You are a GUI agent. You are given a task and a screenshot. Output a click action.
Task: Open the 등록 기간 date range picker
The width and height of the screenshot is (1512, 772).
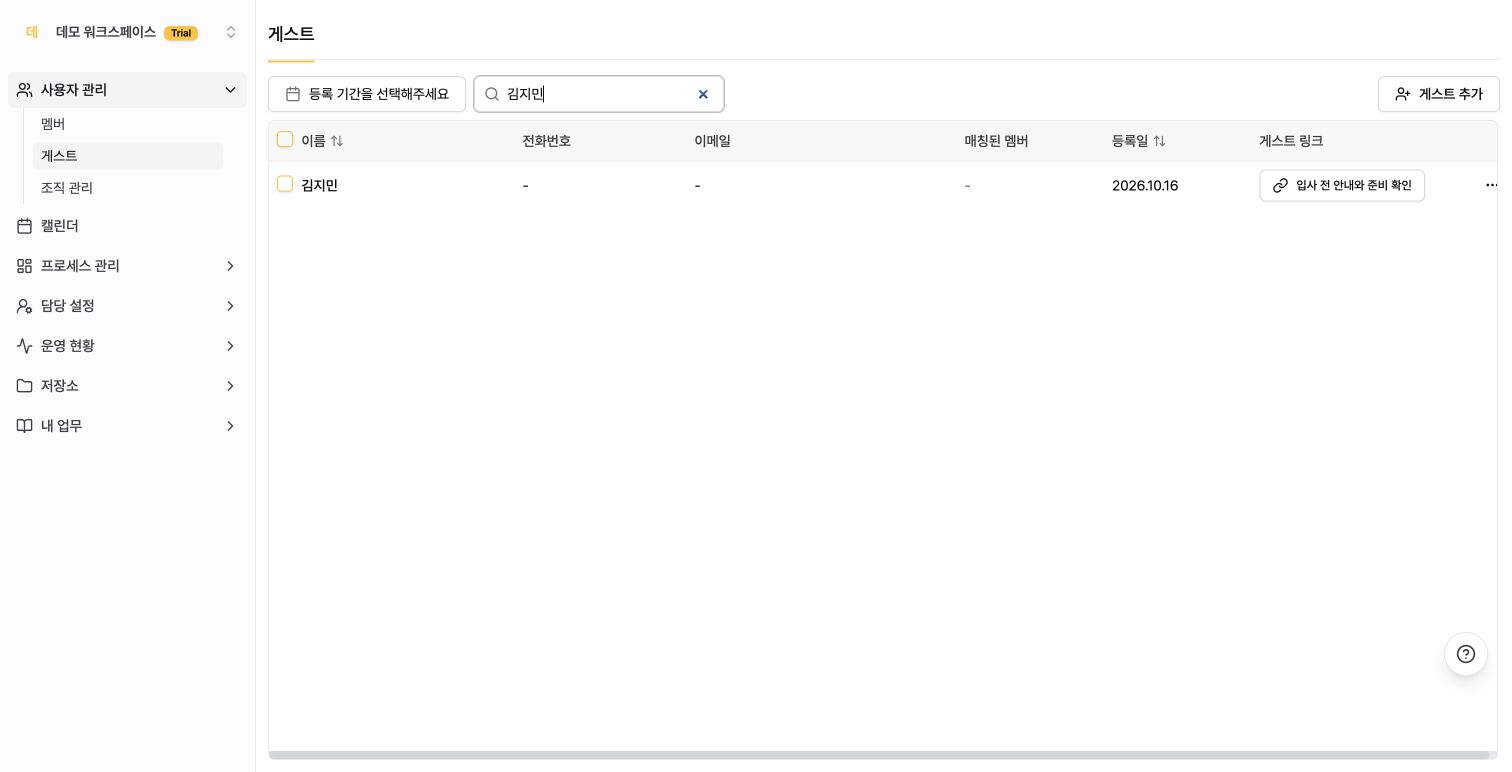tap(367, 94)
